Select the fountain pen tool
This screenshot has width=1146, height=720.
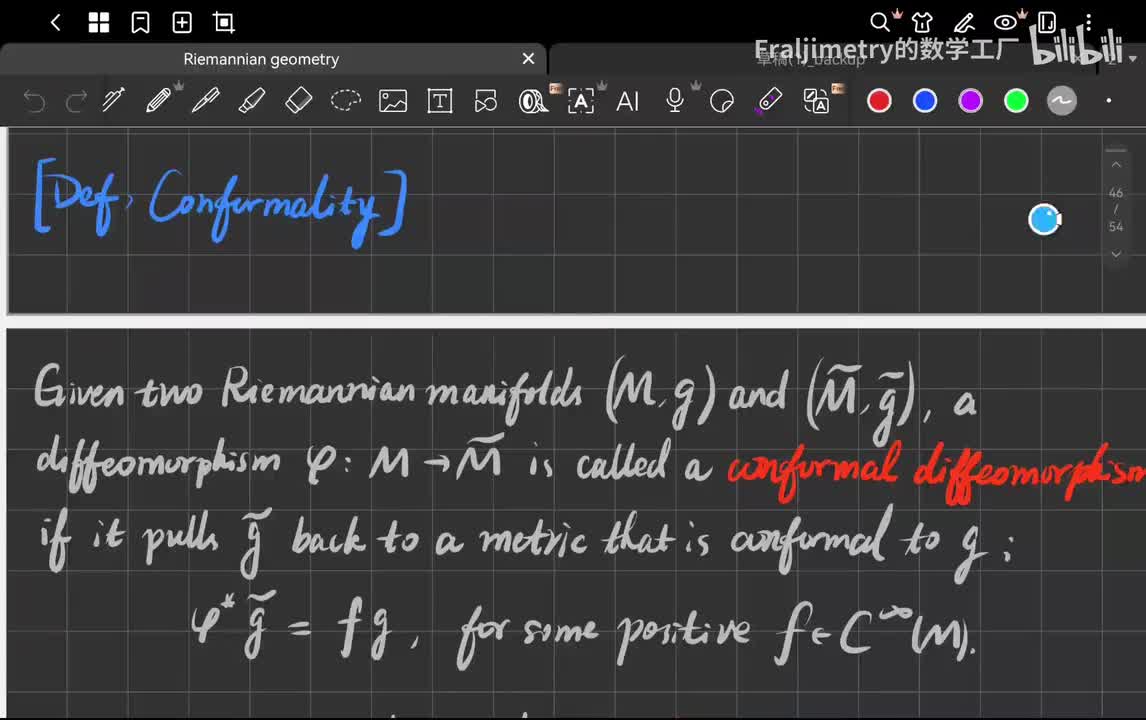click(x=205, y=100)
